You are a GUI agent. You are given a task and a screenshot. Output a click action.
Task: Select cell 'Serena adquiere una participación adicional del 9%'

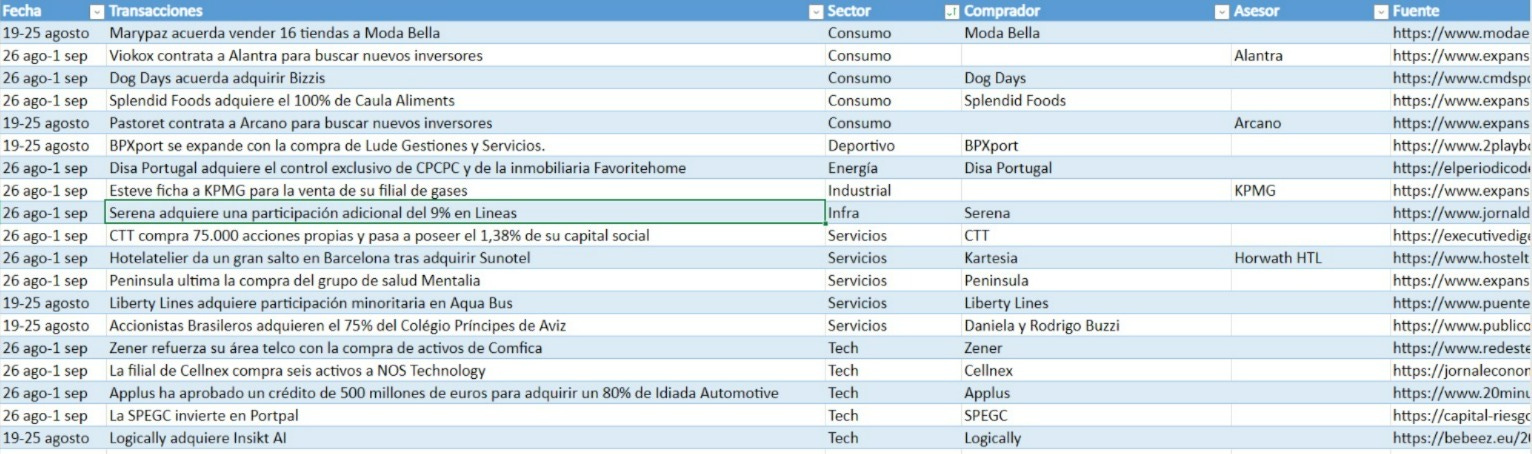465,213
